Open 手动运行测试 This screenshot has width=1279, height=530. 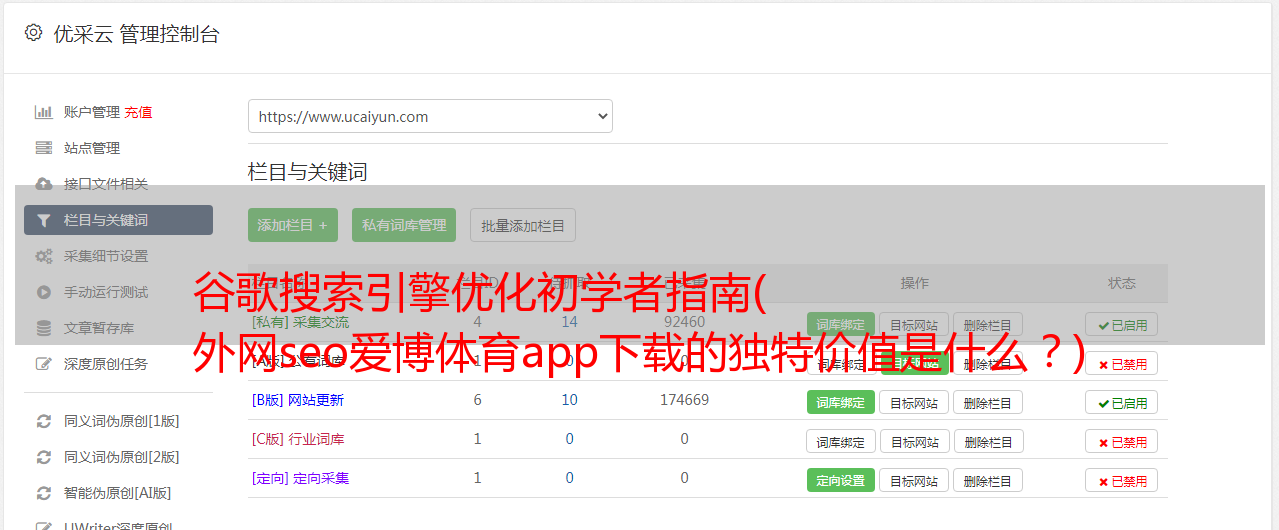coord(106,292)
